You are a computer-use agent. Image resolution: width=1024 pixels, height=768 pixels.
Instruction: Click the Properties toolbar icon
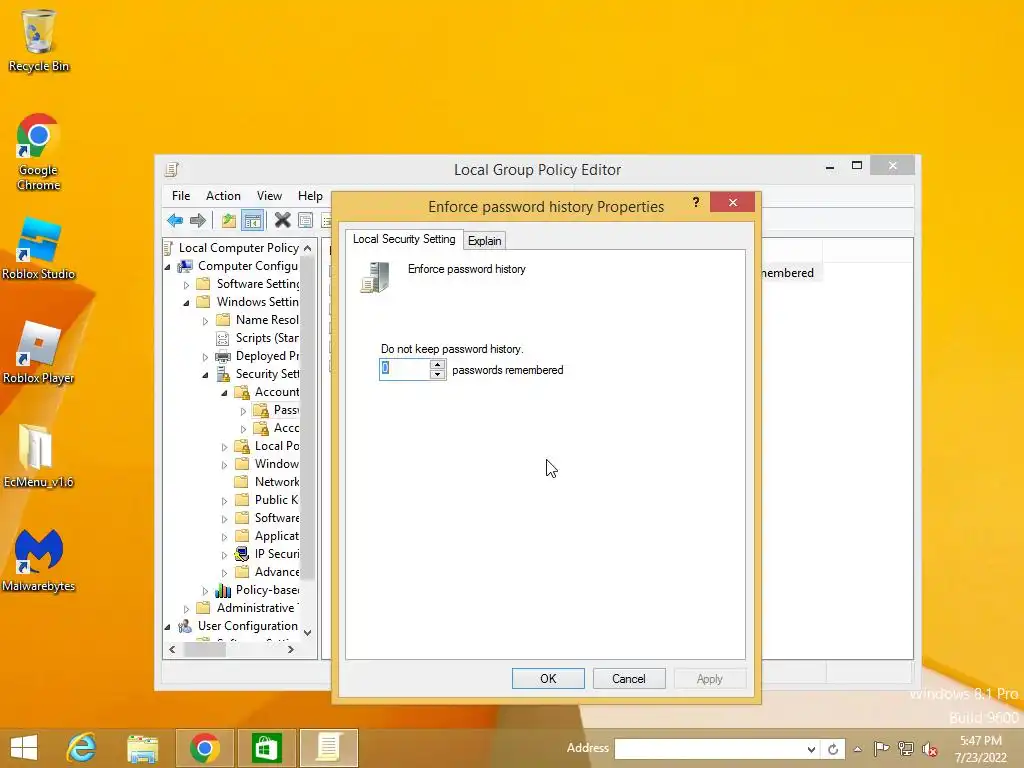tap(305, 221)
